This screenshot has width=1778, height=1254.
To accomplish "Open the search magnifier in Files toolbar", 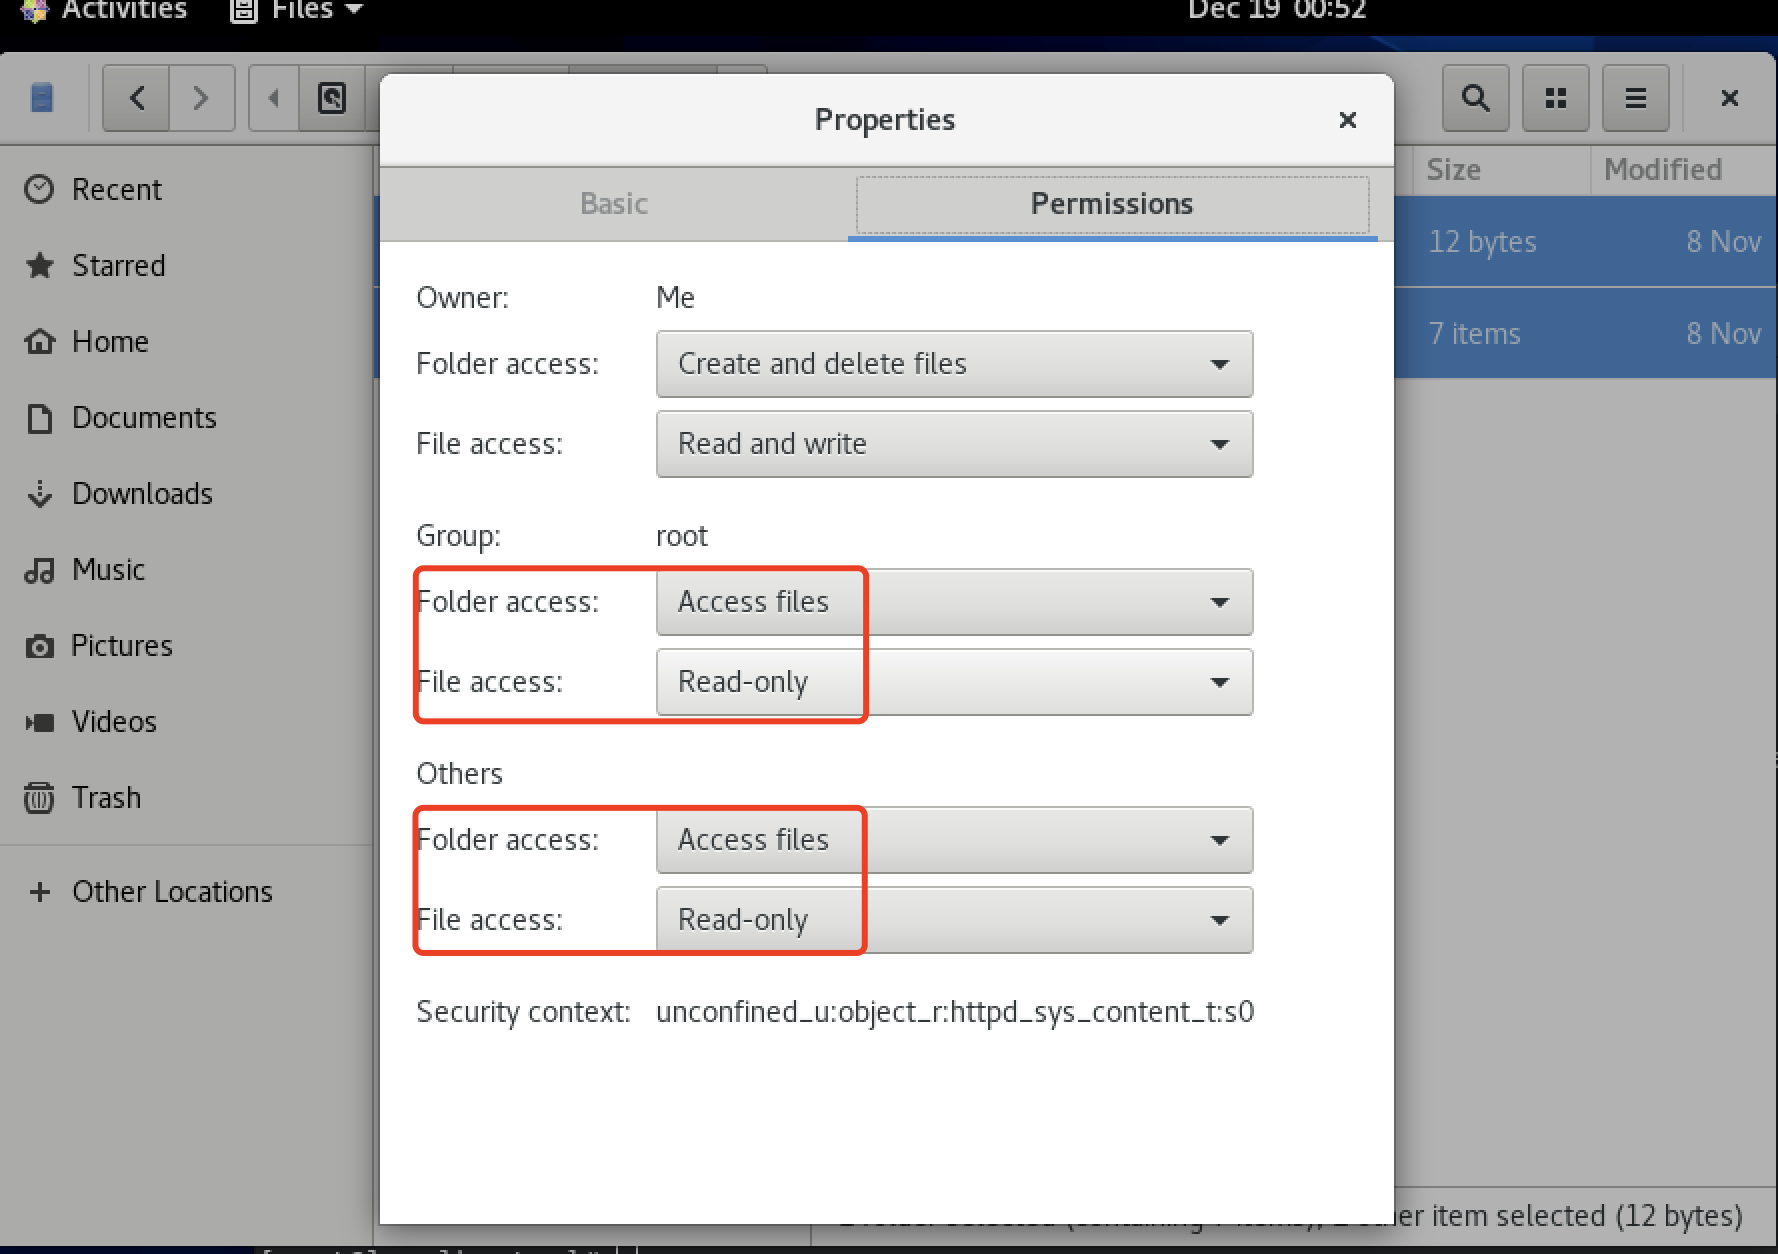I will click(1475, 98).
